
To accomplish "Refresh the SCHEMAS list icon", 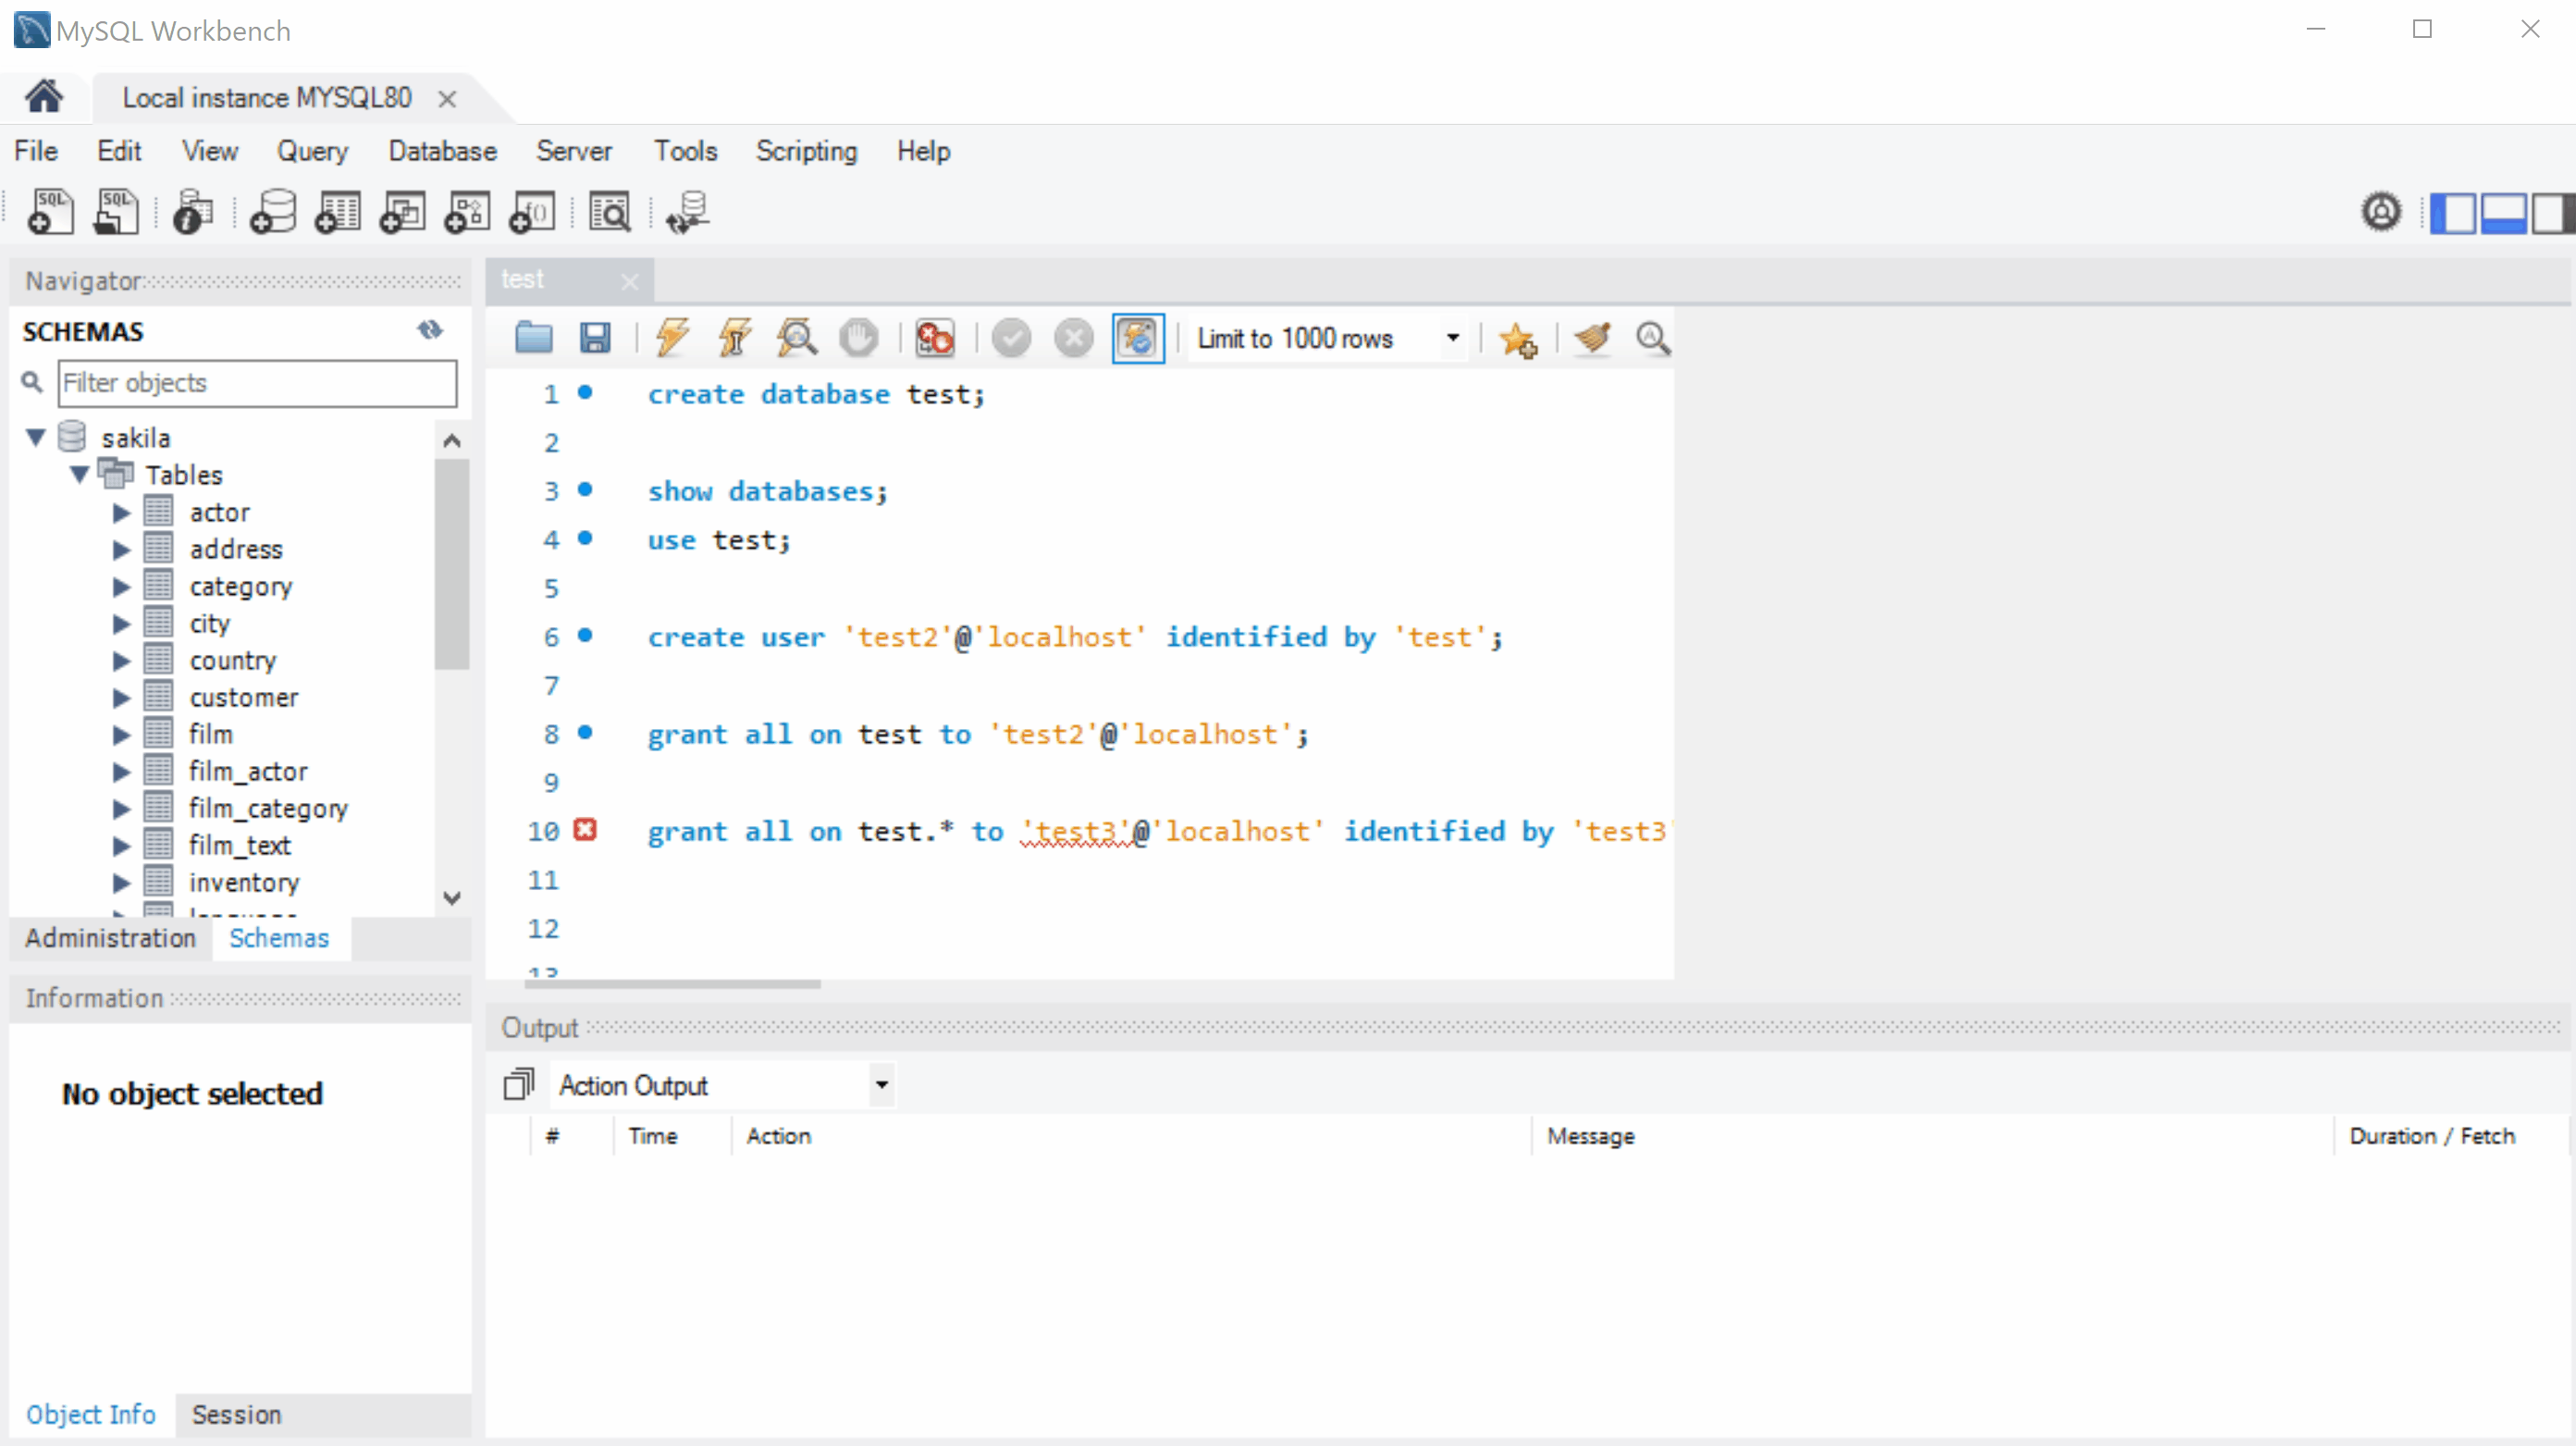I will pos(430,330).
